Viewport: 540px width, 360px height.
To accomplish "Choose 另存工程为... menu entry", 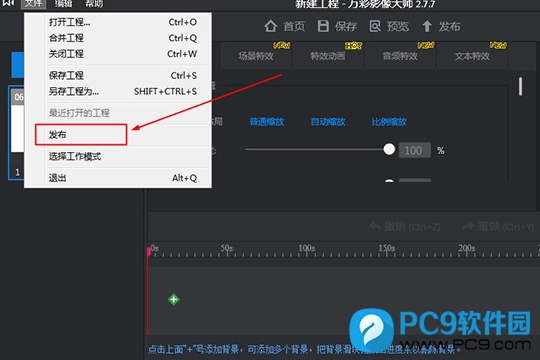I will [x=123, y=91].
